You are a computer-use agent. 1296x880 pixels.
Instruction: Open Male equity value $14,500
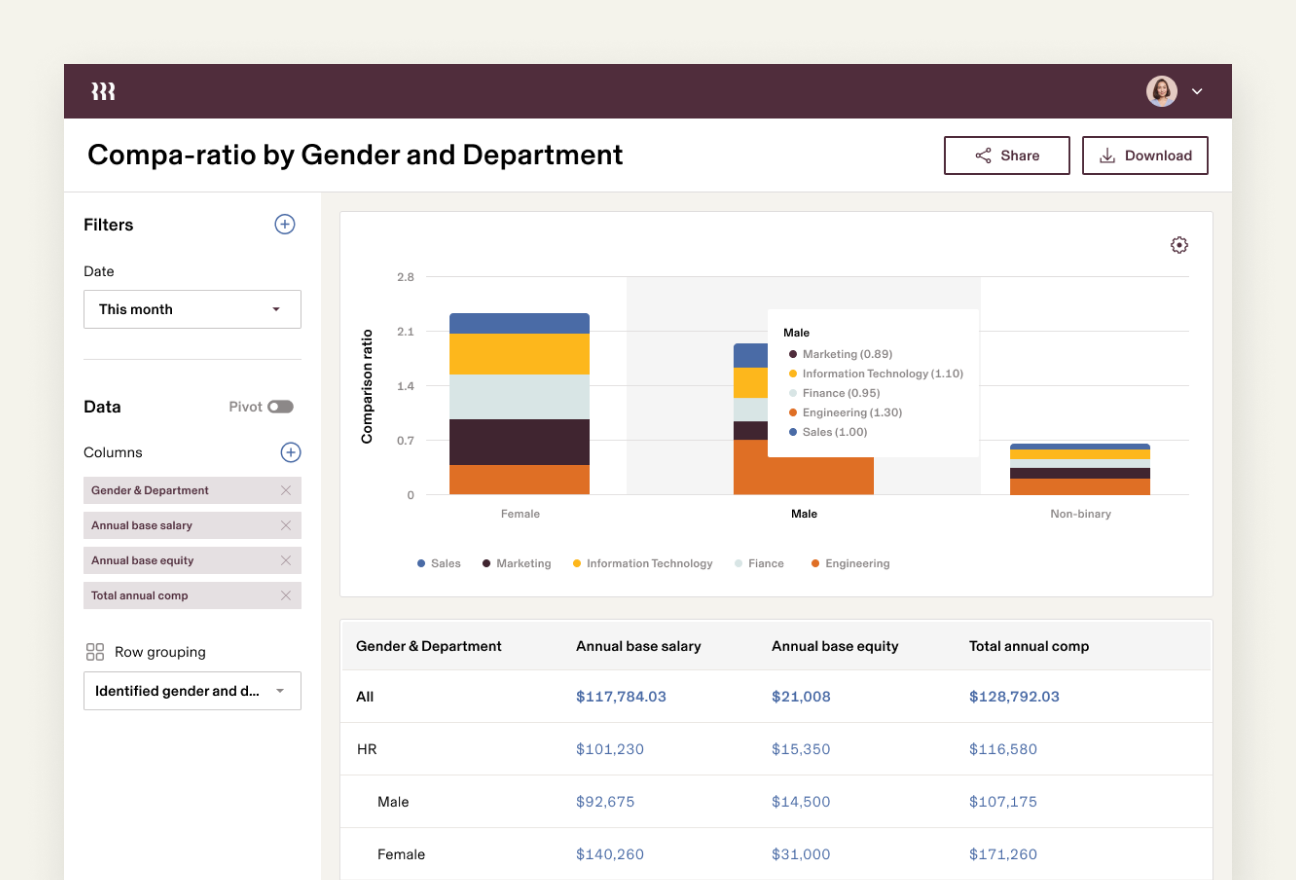click(x=801, y=802)
